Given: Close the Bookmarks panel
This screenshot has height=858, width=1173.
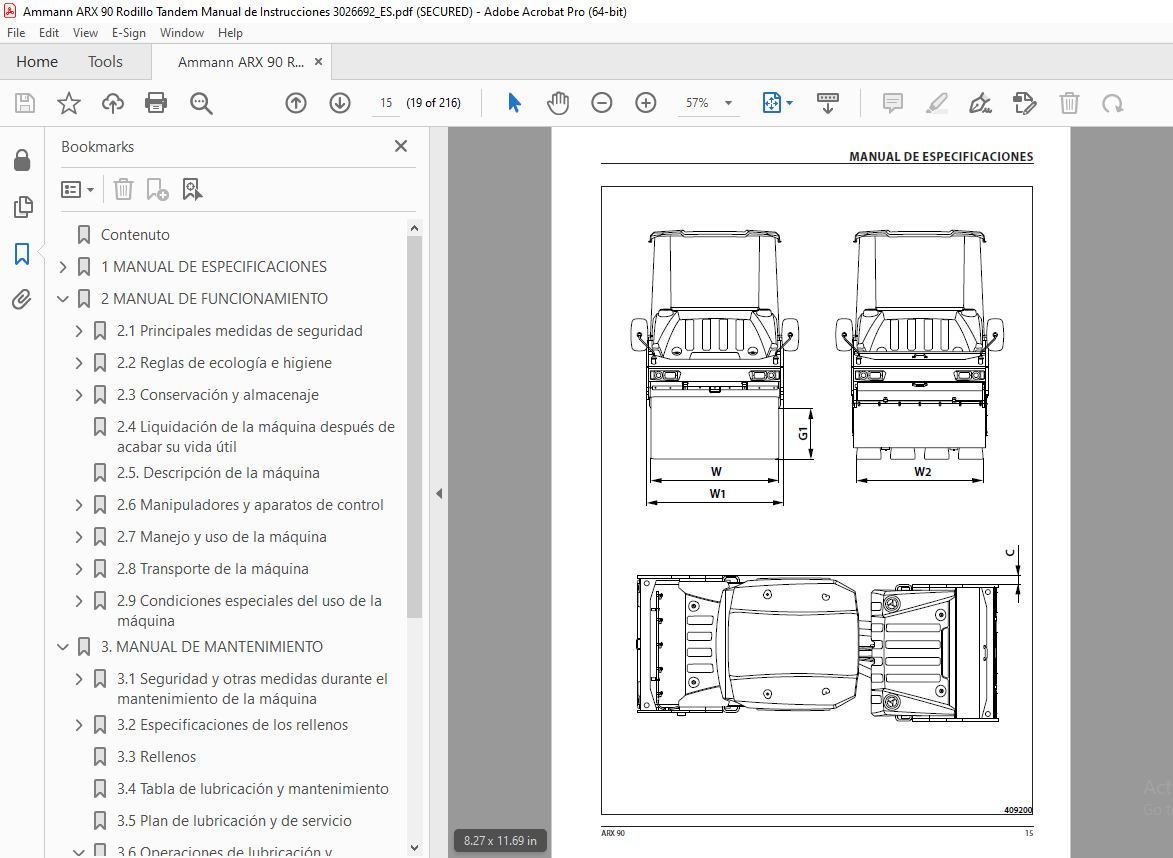Looking at the screenshot, I should pos(401,147).
